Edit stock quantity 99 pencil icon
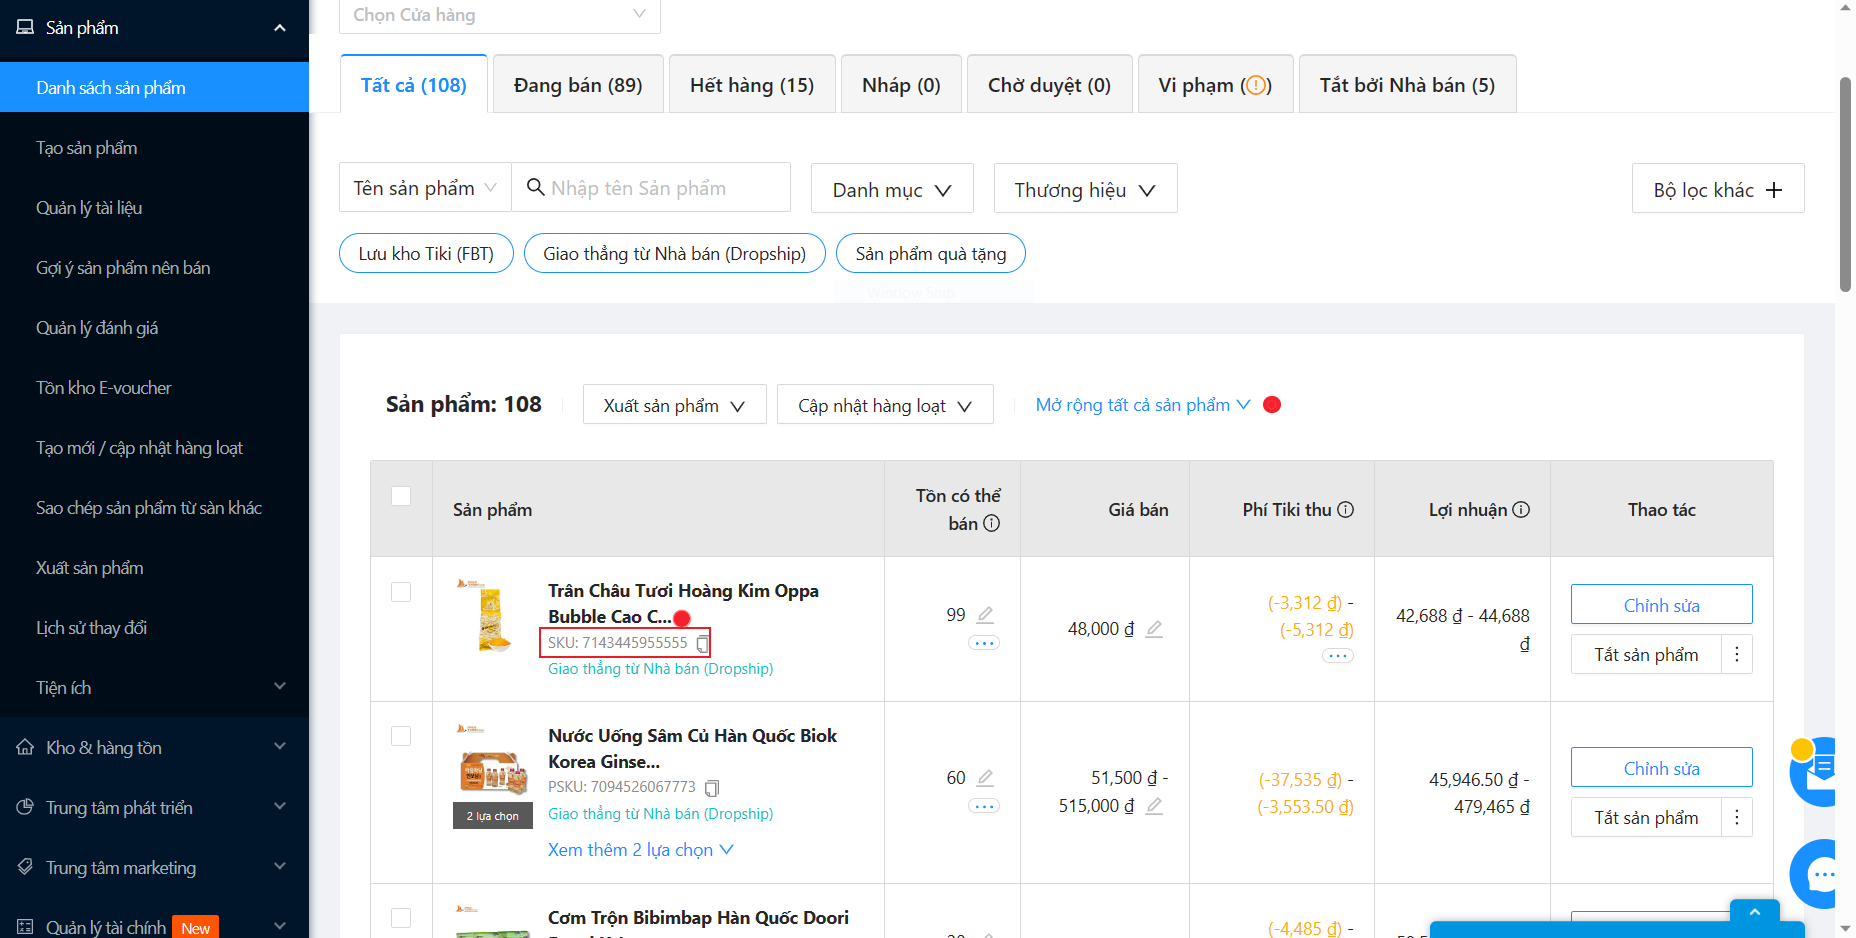Viewport: 1856px width, 938px height. 985,615
